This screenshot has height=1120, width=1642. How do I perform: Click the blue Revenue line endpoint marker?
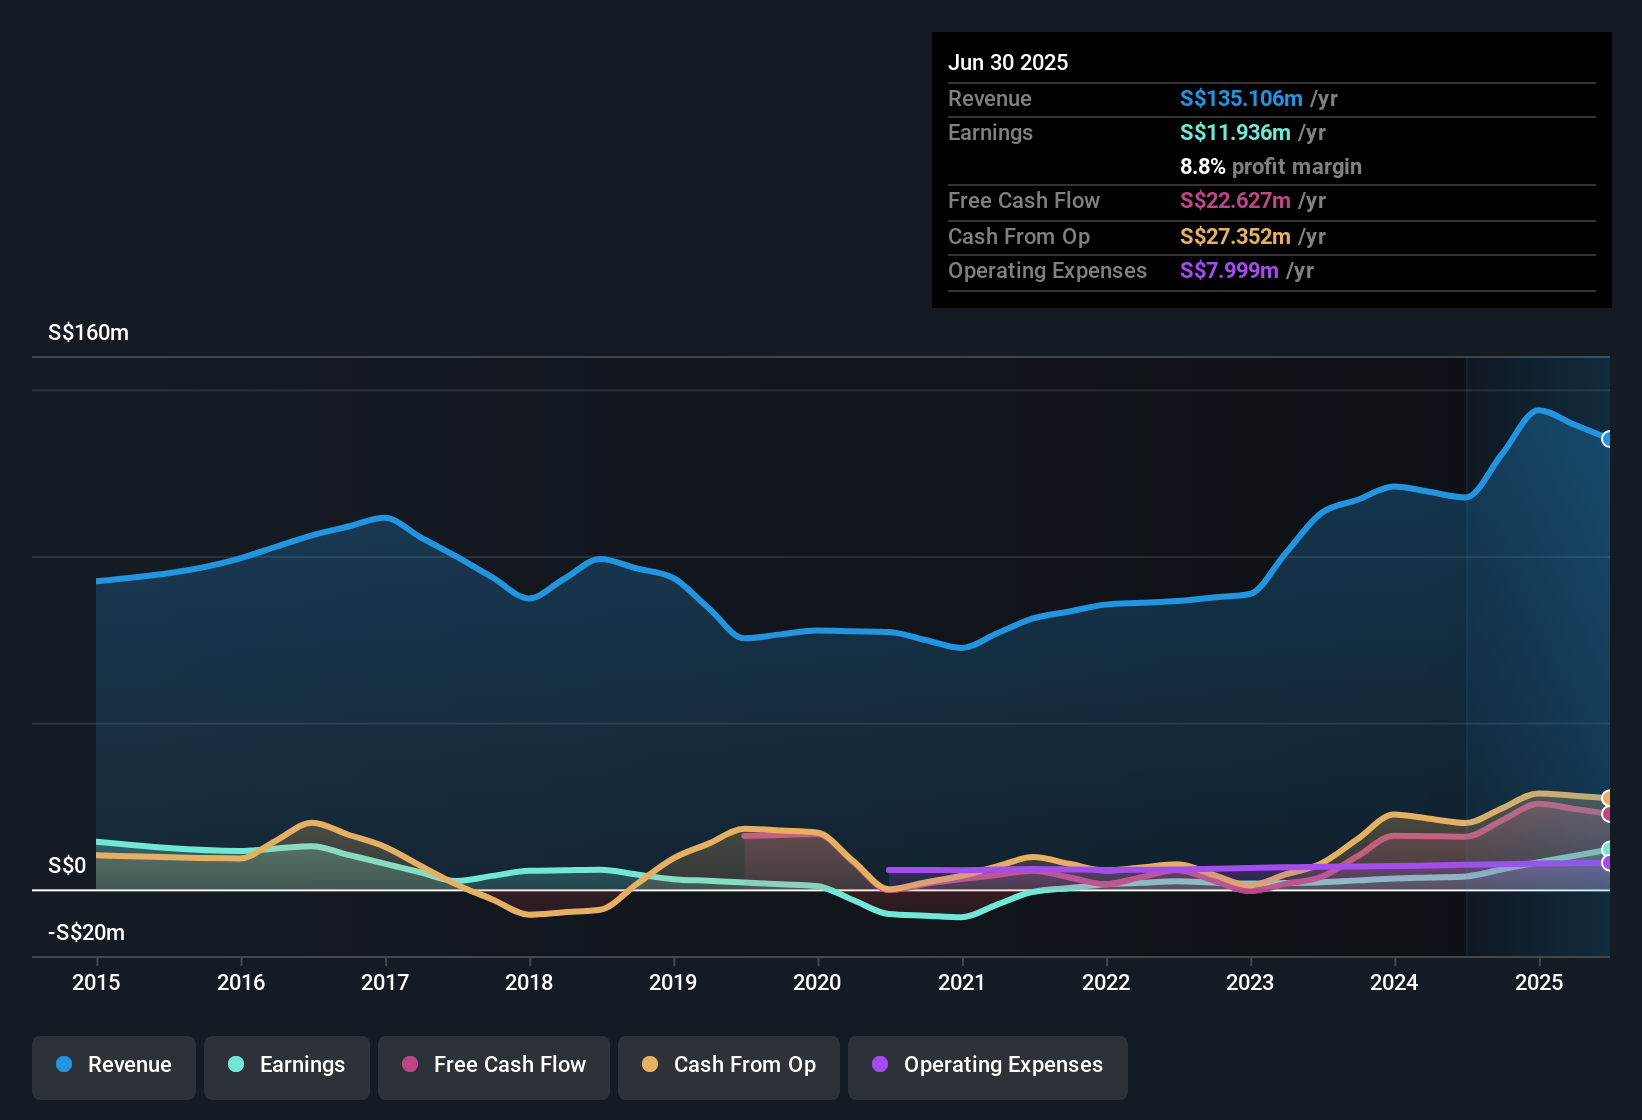coord(1608,439)
